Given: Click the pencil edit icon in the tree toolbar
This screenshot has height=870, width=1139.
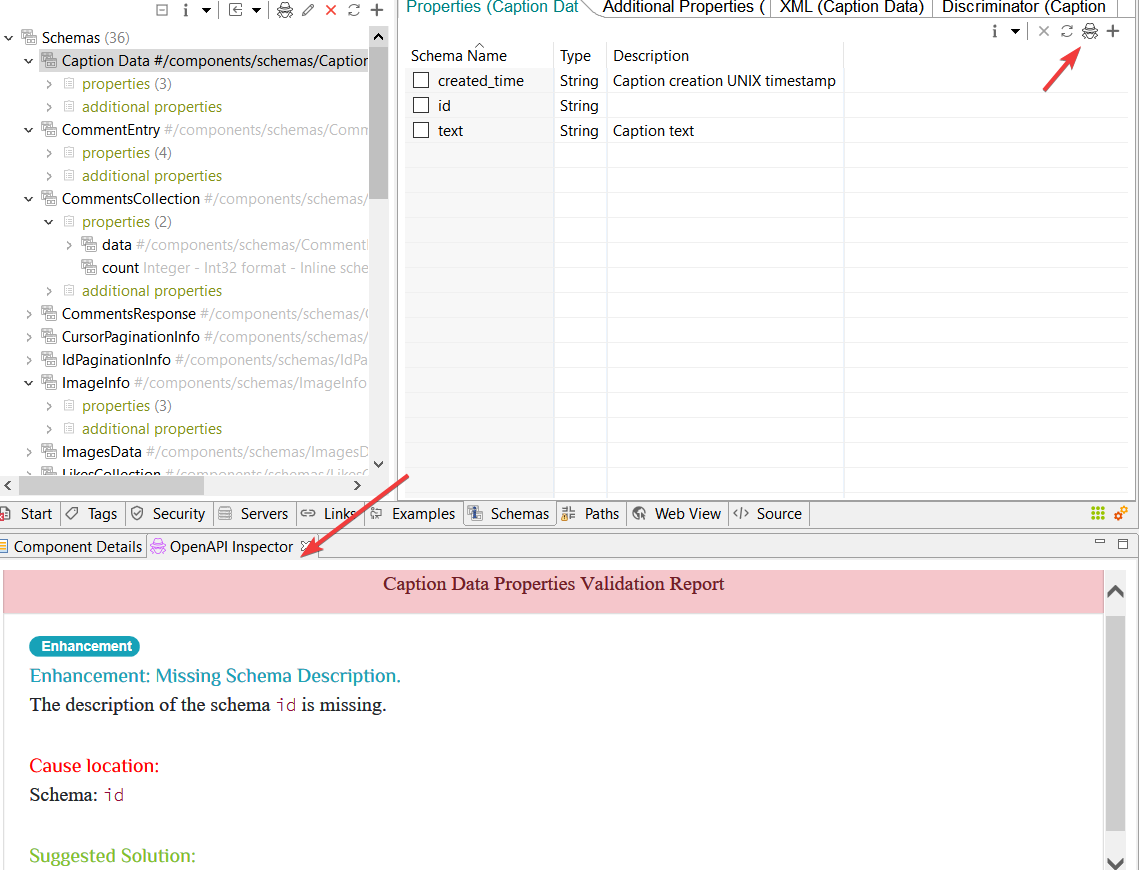Looking at the screenshot, I should tap(308, 10).
